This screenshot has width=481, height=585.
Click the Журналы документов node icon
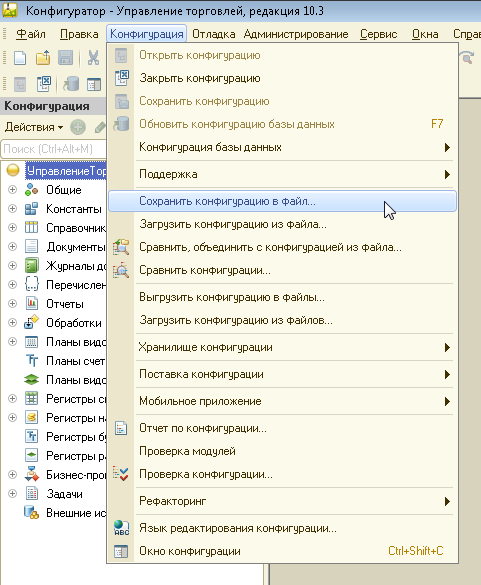[x=31, y=265]
